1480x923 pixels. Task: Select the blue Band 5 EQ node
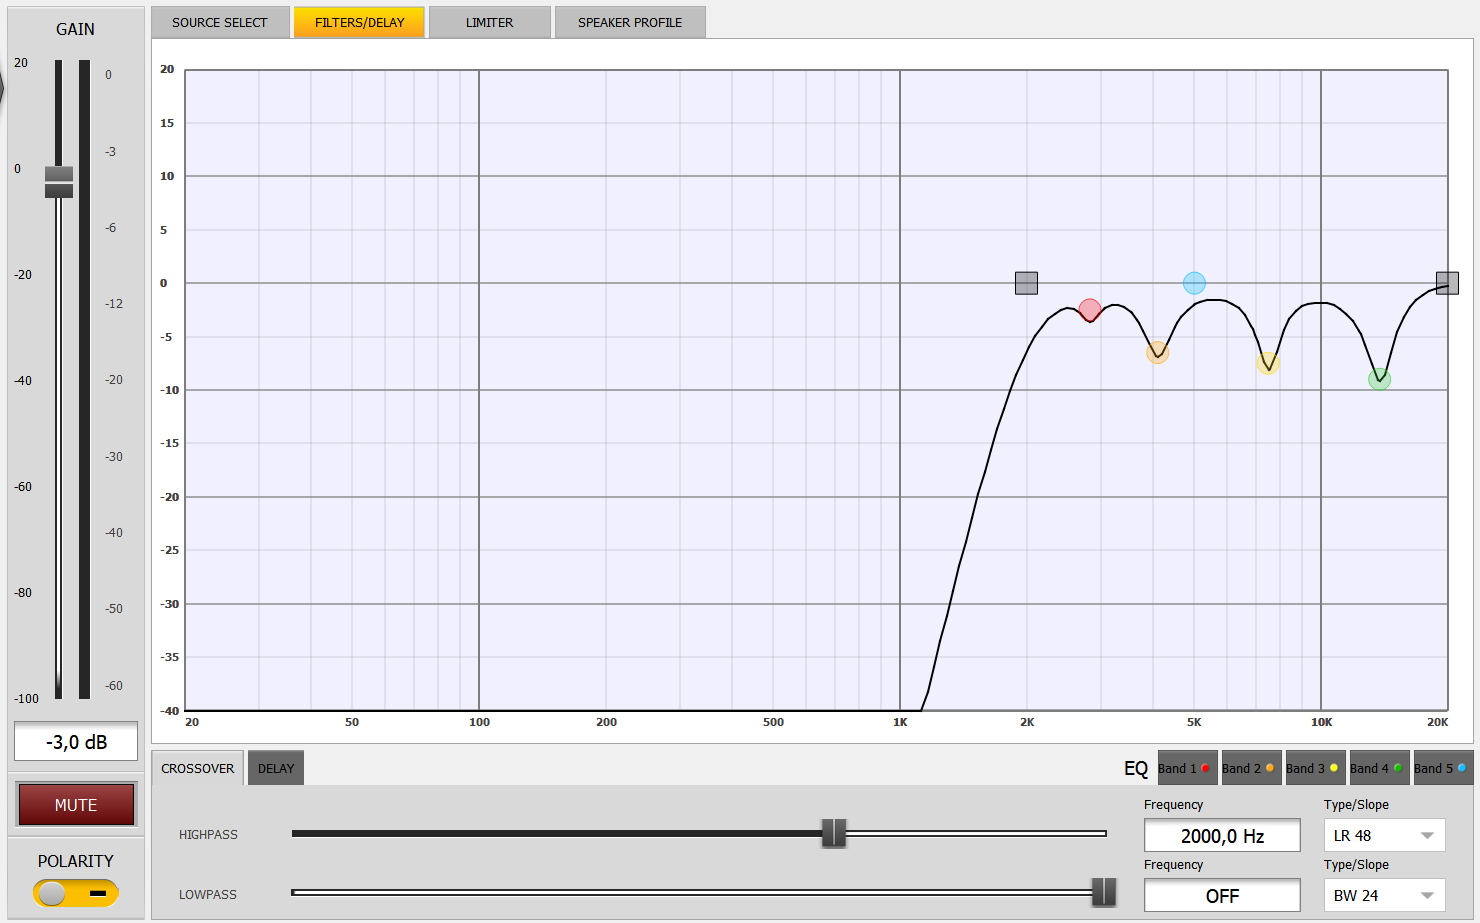[x=1194, y=283]
